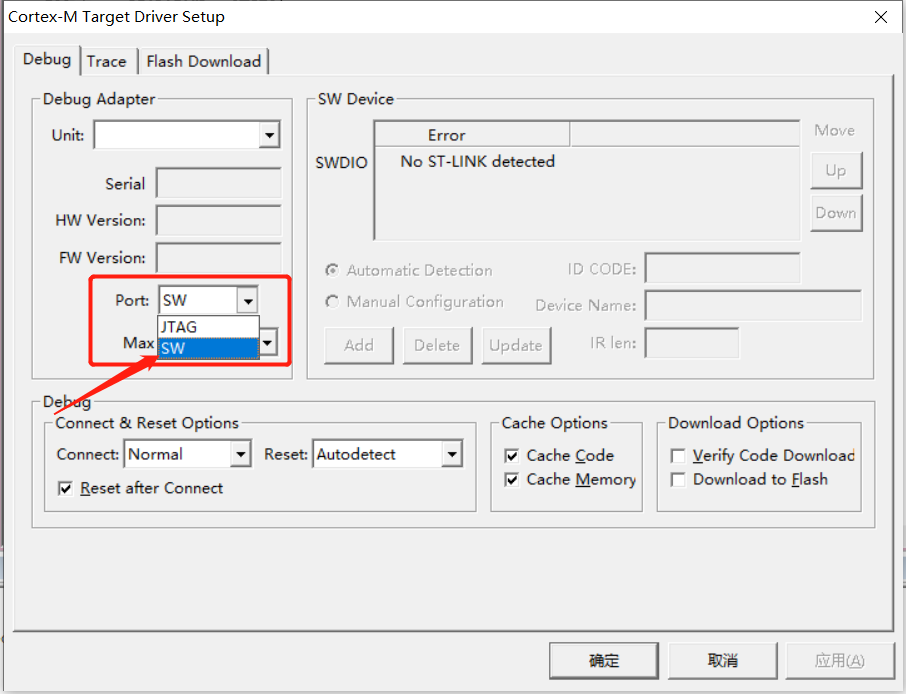Screen dimensions: 906x694
Task: Click the Delete button
Action: click(x=437, y=345)
